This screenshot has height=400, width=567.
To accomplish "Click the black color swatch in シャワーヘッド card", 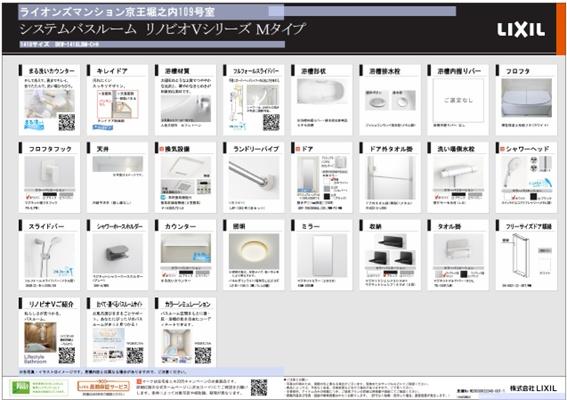I will (x=534, y=197).
